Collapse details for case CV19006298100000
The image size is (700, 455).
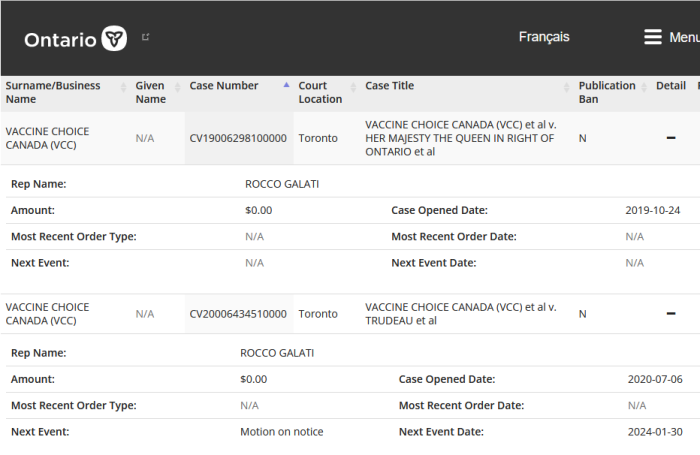(671, 138)
